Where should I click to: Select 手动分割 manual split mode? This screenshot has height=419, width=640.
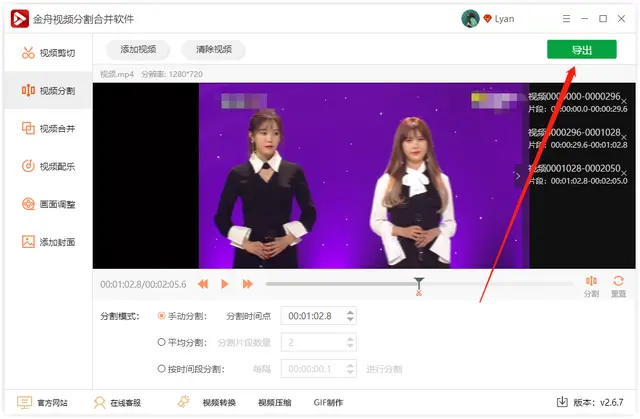pos(163,316)
